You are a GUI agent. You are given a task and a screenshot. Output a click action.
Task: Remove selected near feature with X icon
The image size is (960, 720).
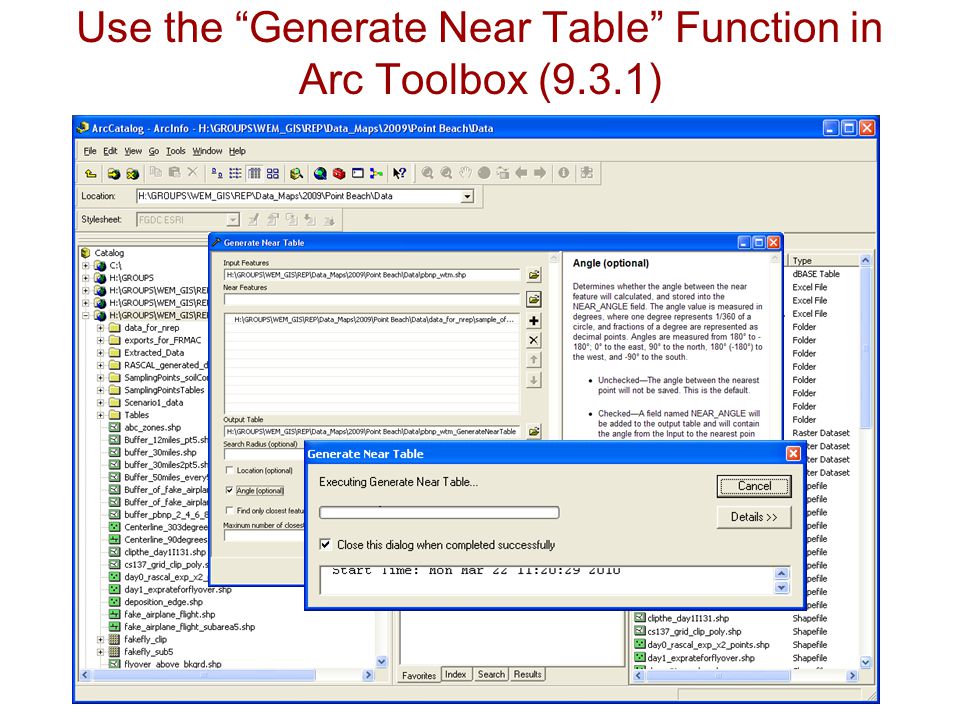[534, 340]
